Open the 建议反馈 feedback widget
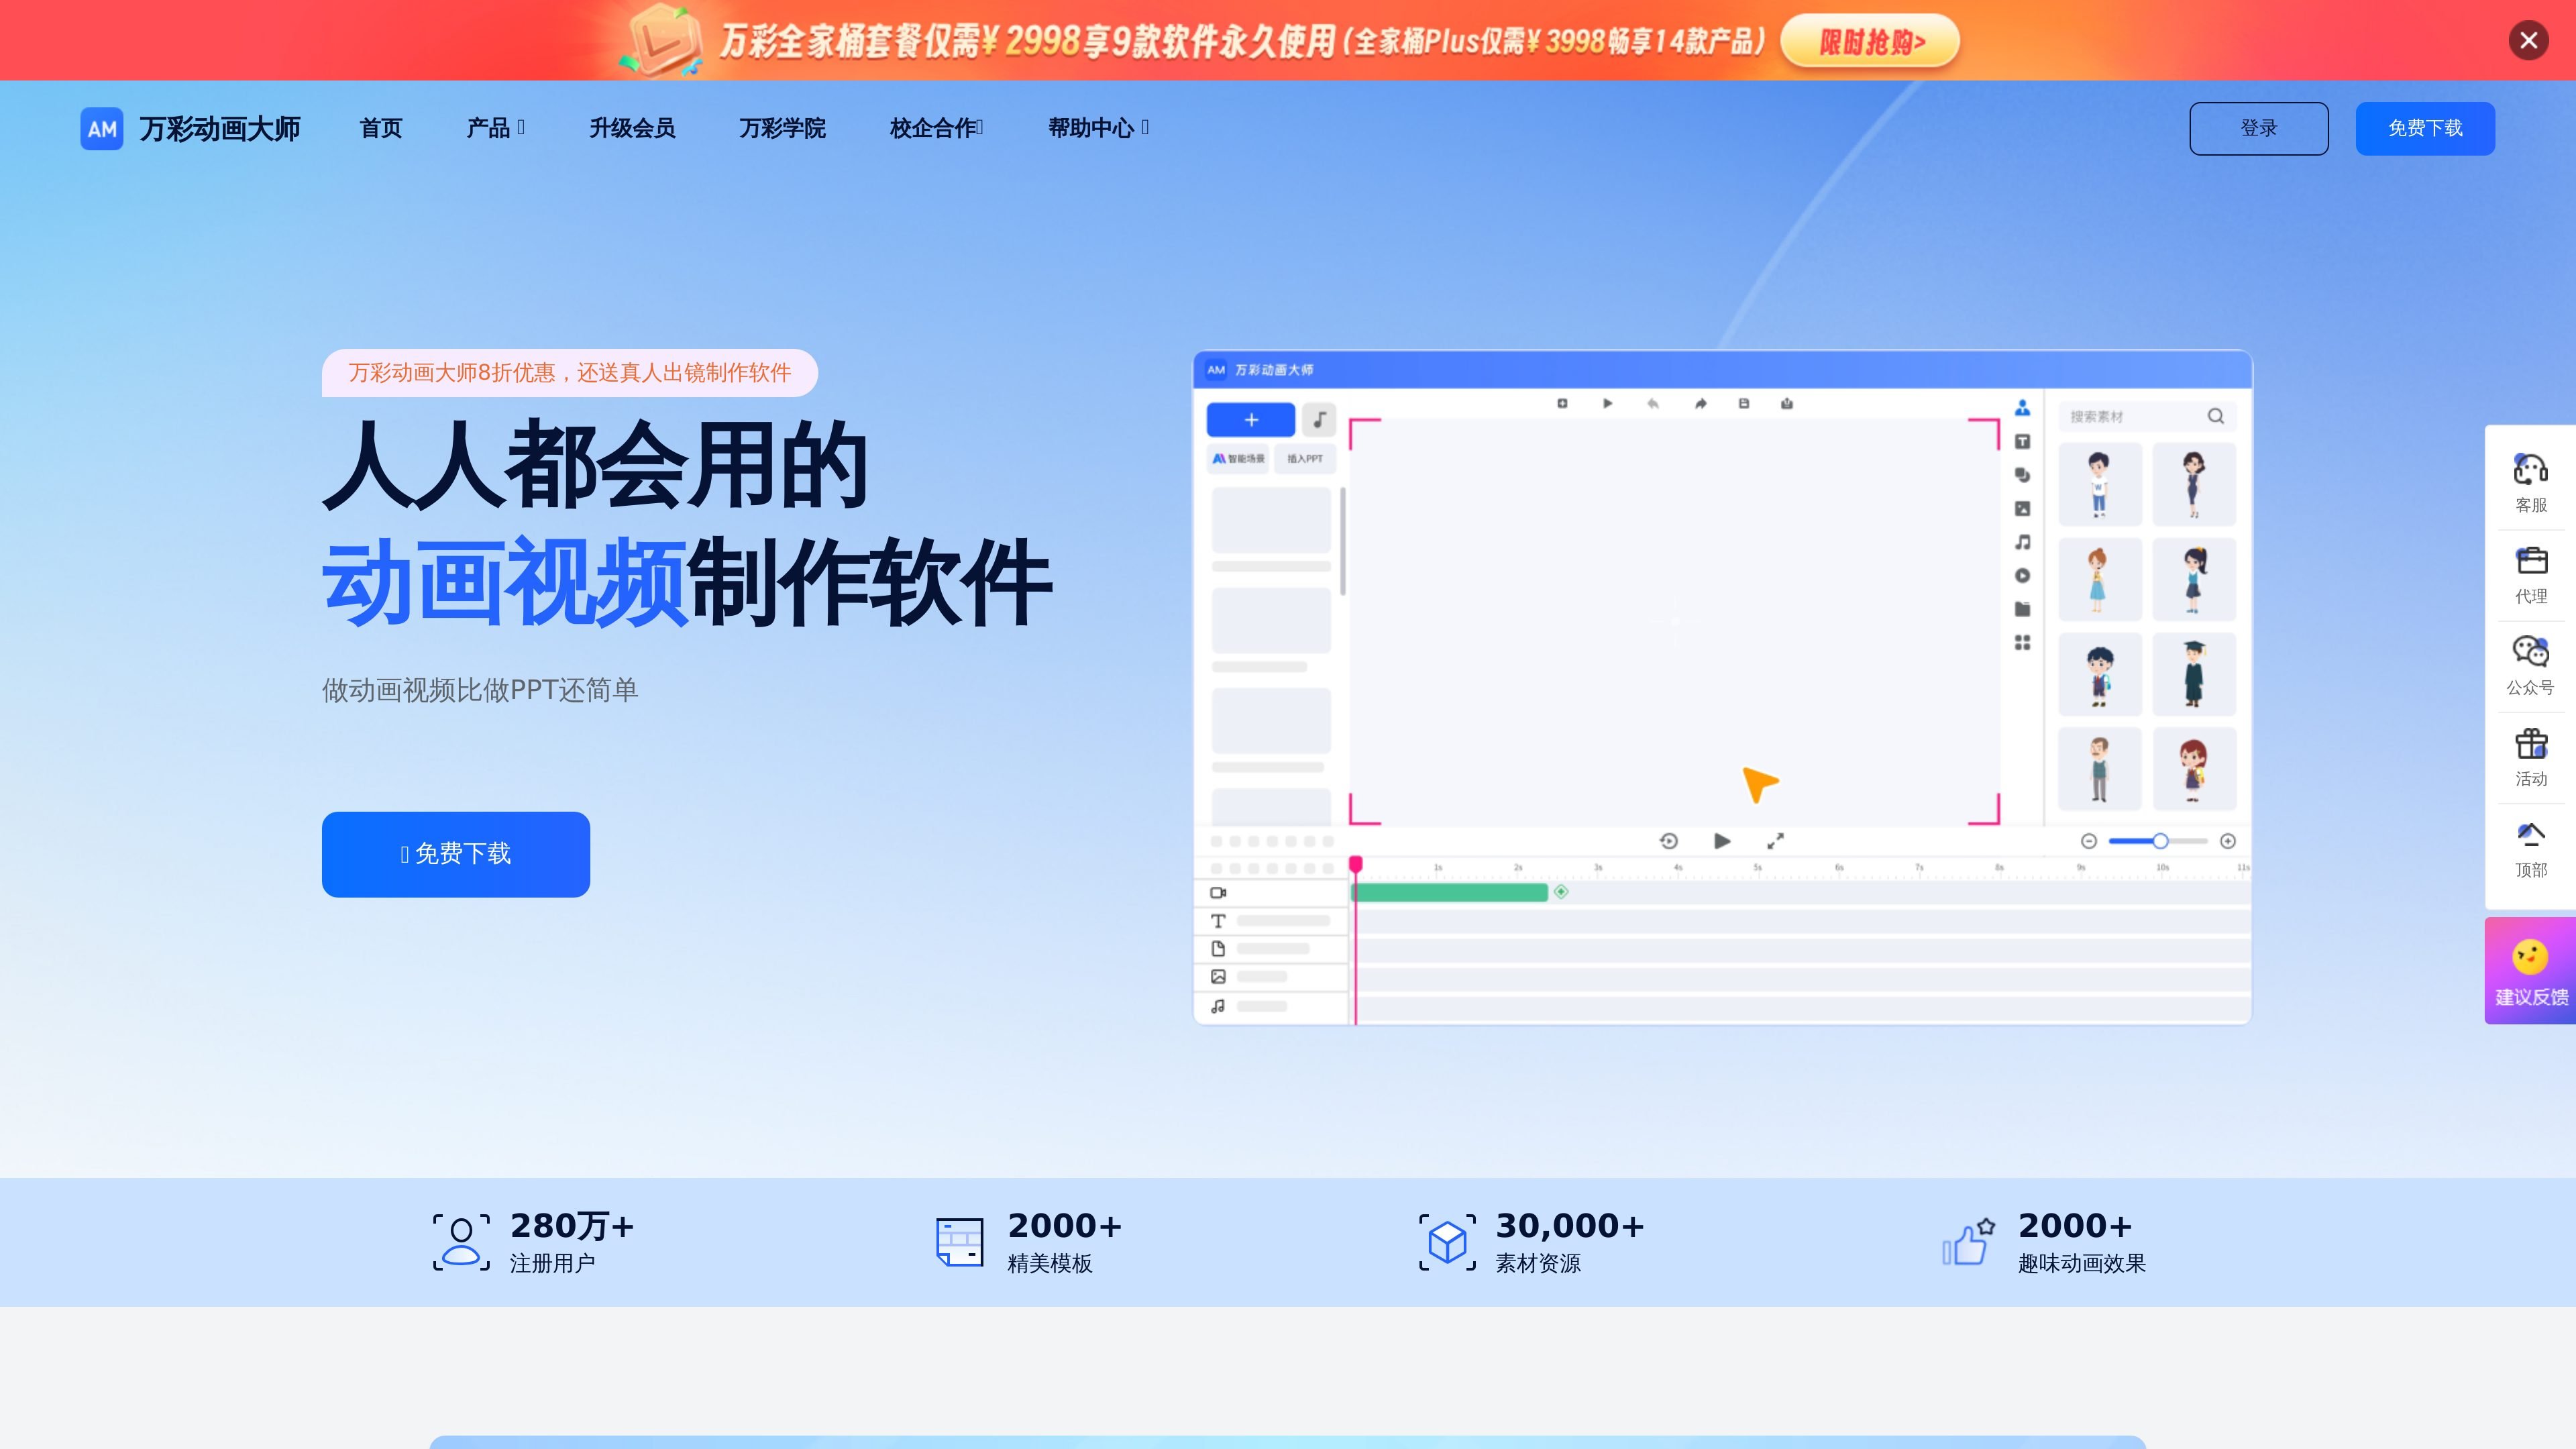The image size is (2576, 1449). click(x=2530, y=970)
